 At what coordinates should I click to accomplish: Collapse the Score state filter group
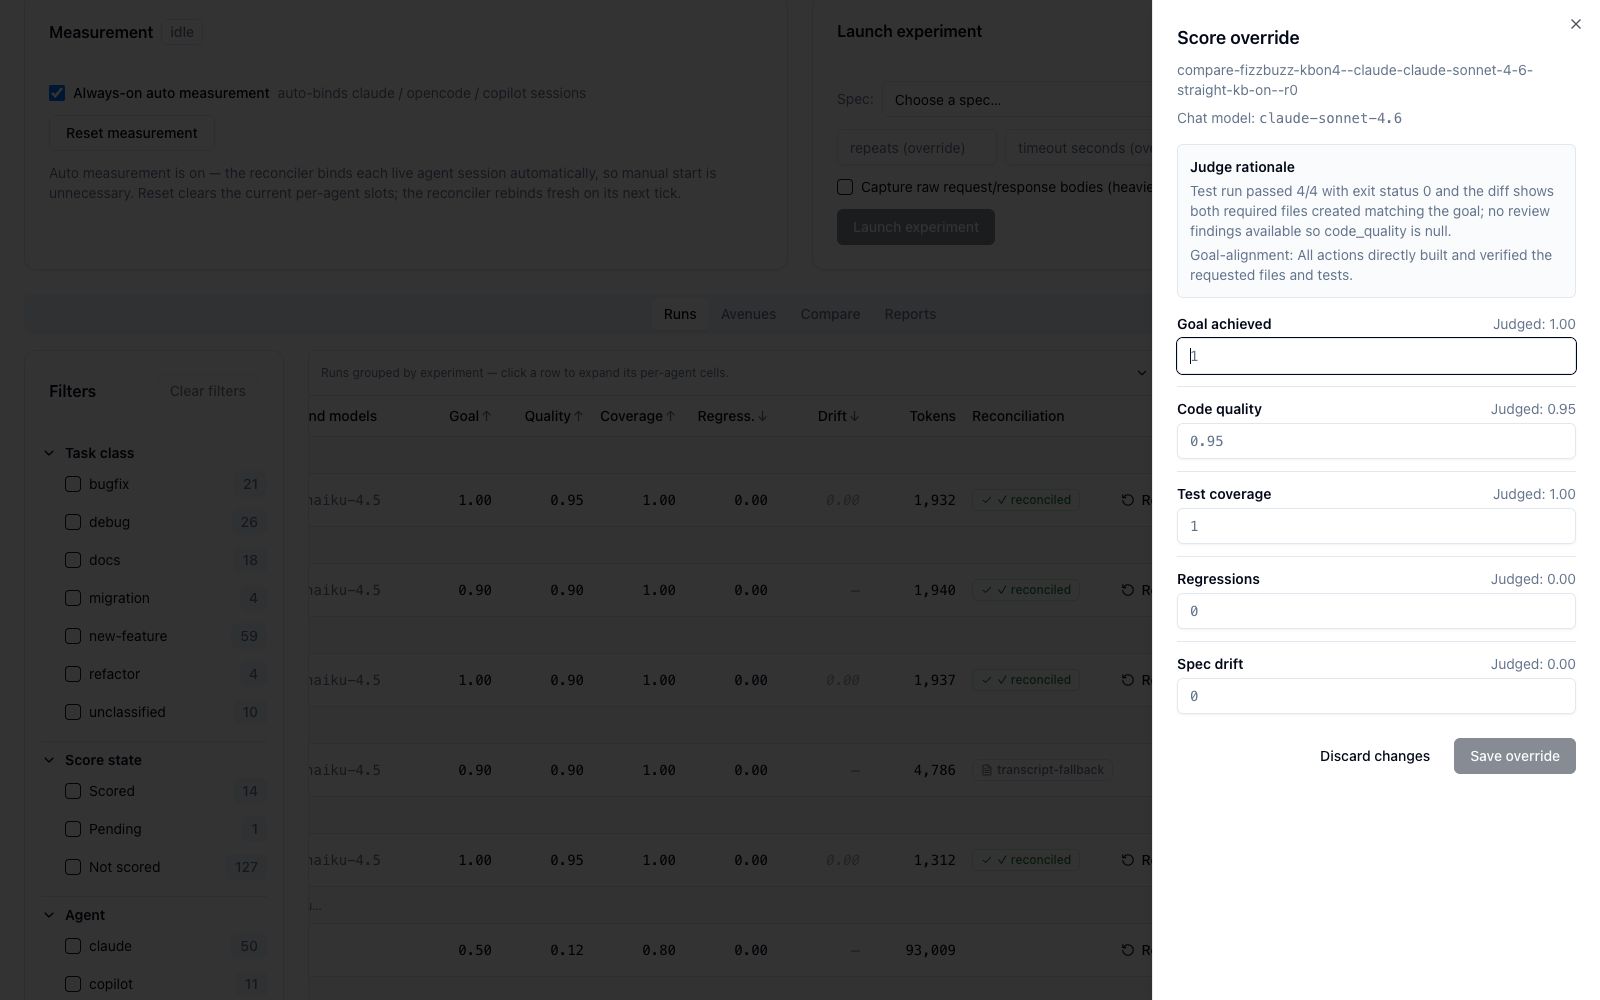tap(49, 760)
